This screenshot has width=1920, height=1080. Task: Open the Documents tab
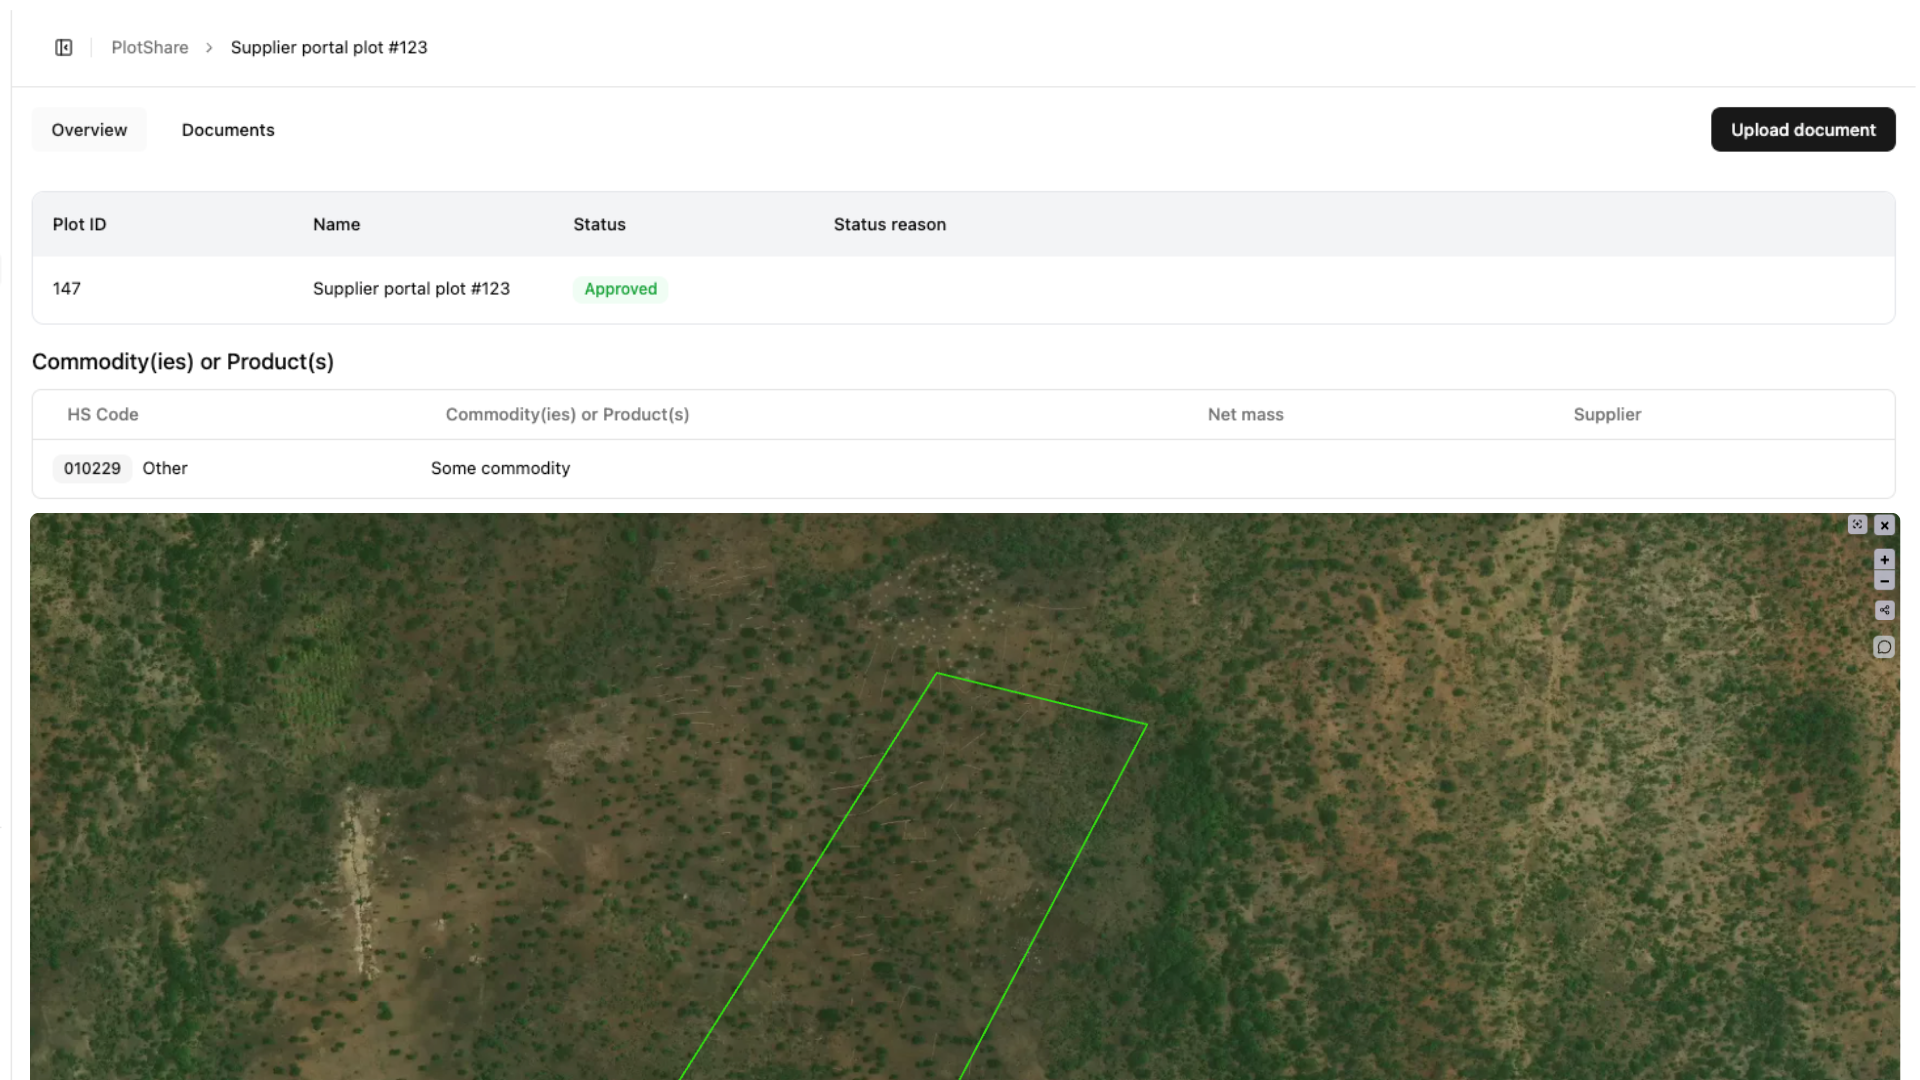(228, 130)
